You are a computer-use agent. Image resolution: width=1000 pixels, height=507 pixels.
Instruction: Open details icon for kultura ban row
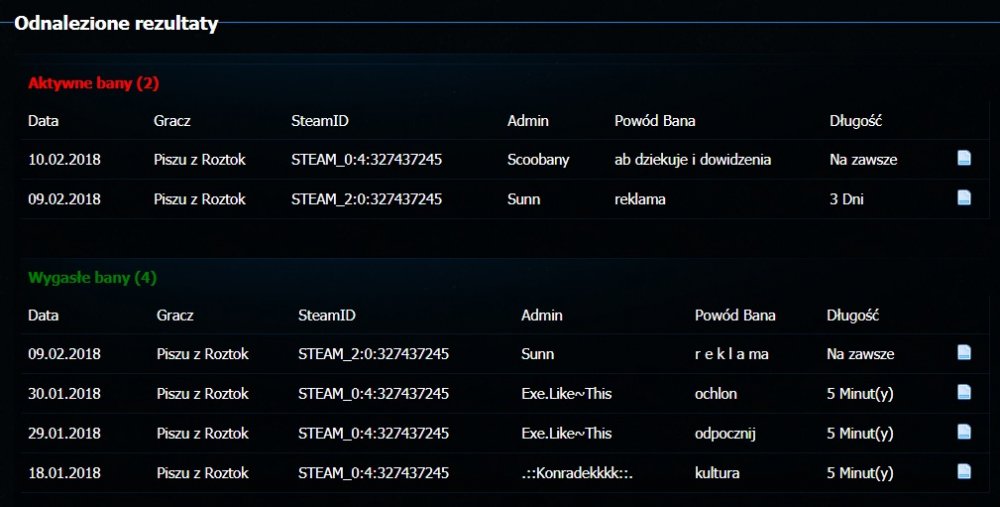click(x=964, y=471)
